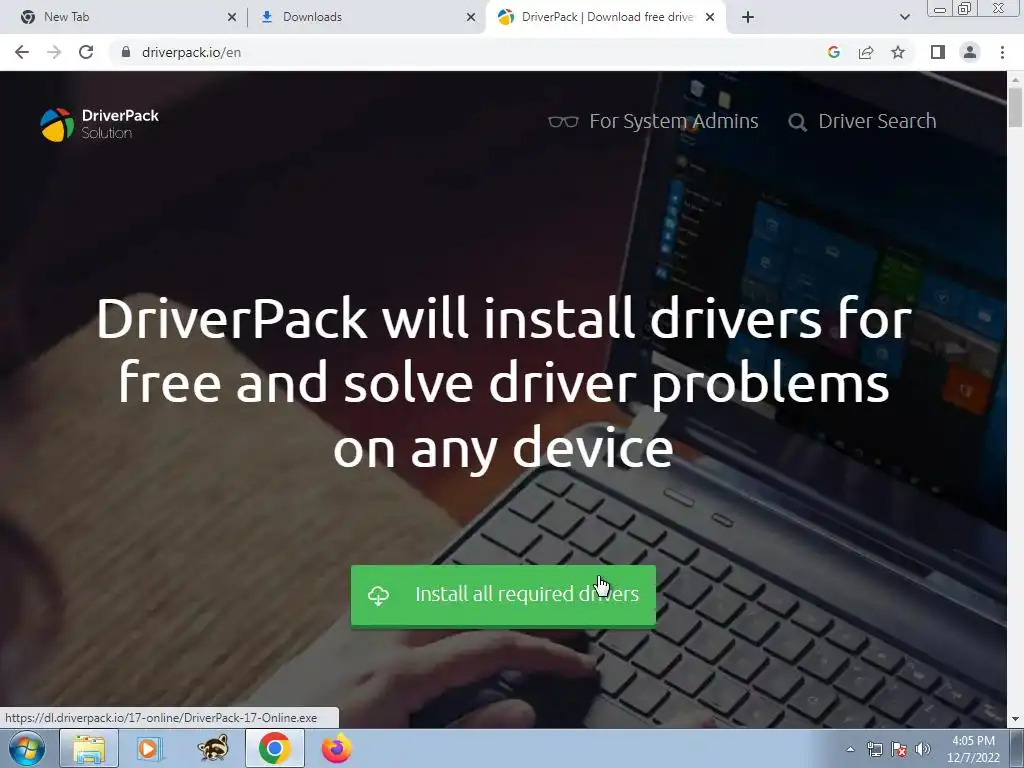This screenshot has width=1024, height=768.
Task: Click the magnifier icon beside Driver Search
Action: (x=797, y=122)
